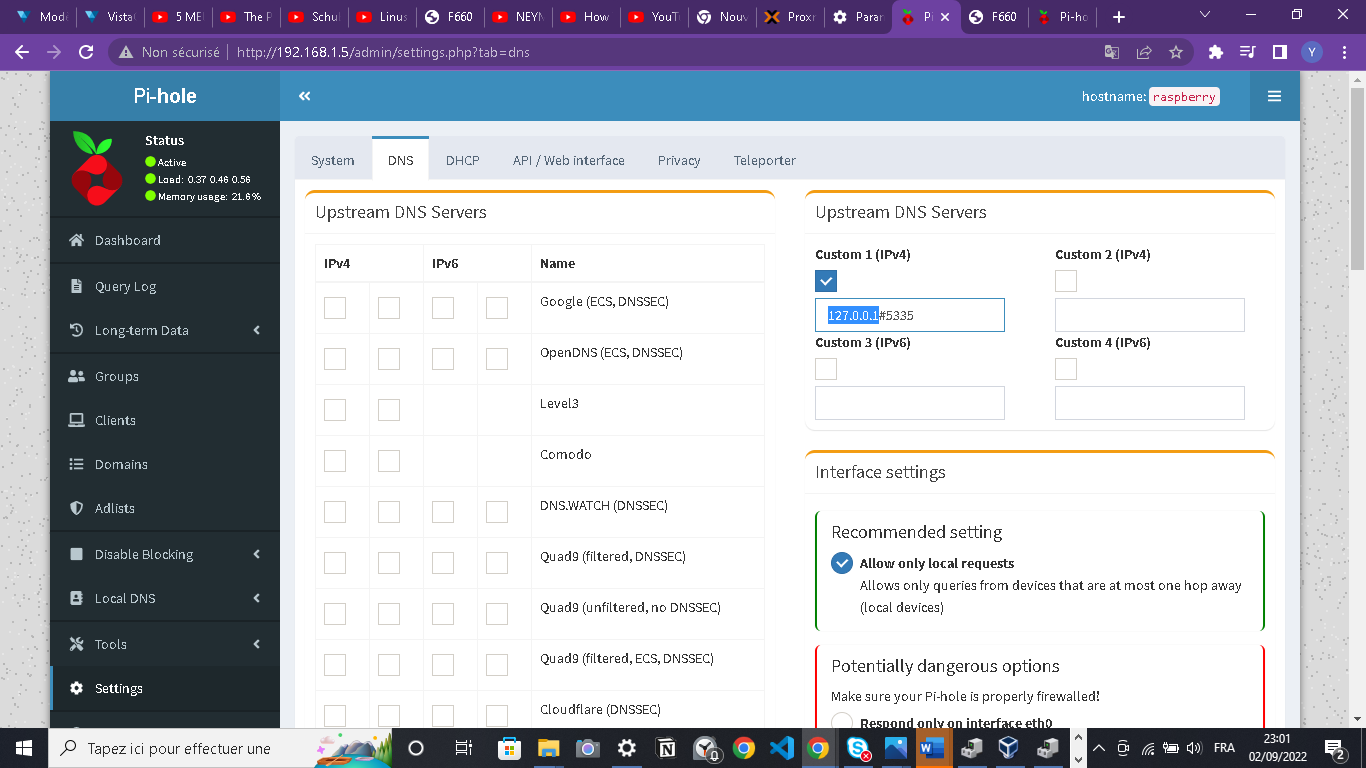Click the Query Log file icon
Screen dimensions: 1366x768
[76, 286]
